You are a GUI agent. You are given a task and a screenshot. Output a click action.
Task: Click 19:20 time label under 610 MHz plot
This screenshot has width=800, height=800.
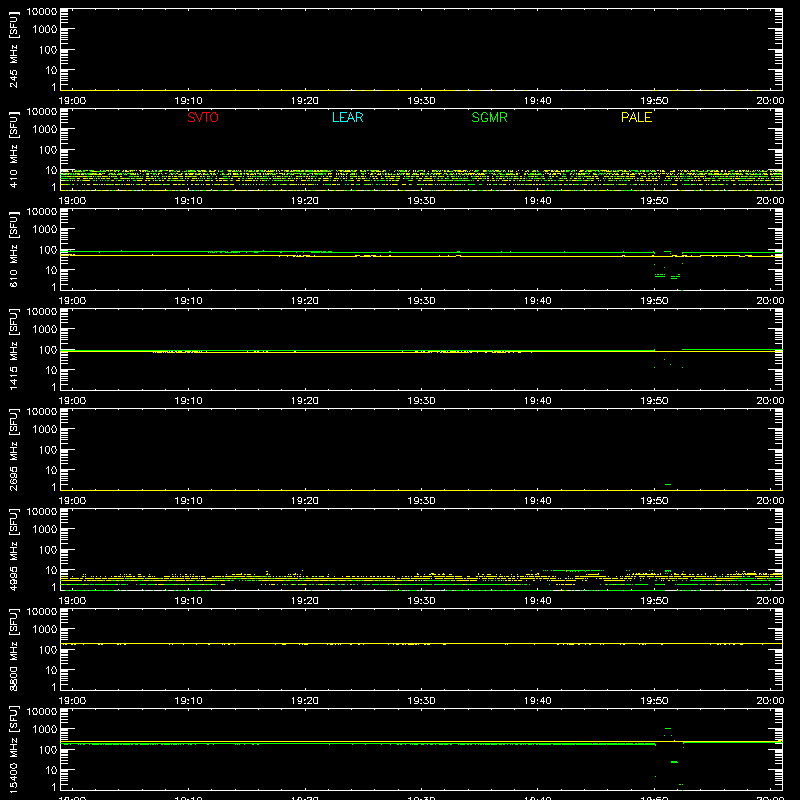305,301
